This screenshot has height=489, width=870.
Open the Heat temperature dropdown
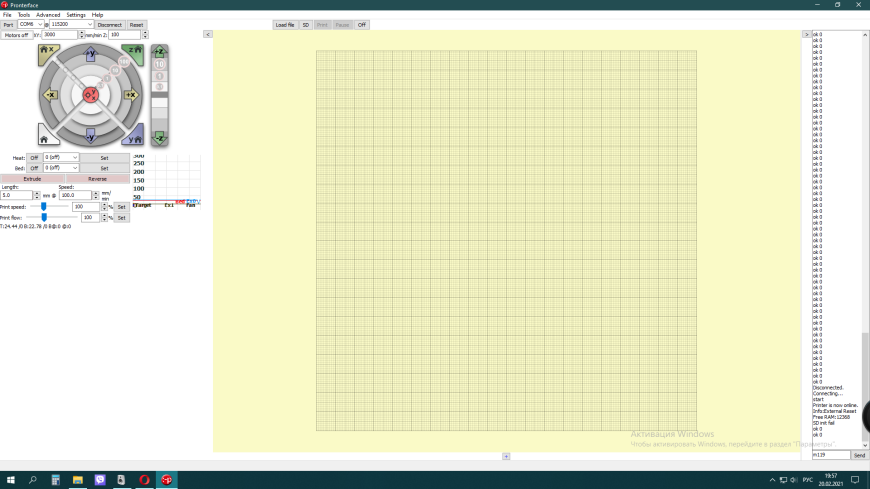point(61,158)
